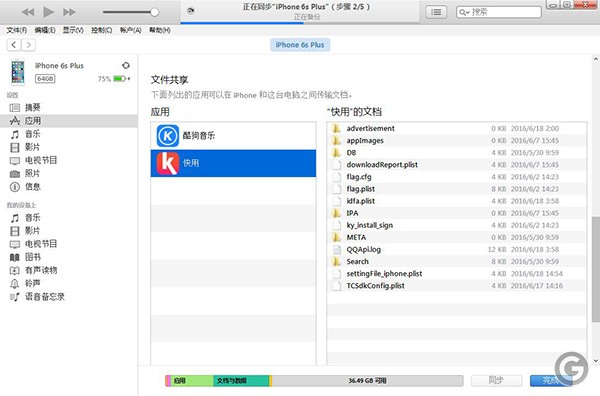Select flag.cfg file
Screen dimensions: 600x396
pos(457,177)
